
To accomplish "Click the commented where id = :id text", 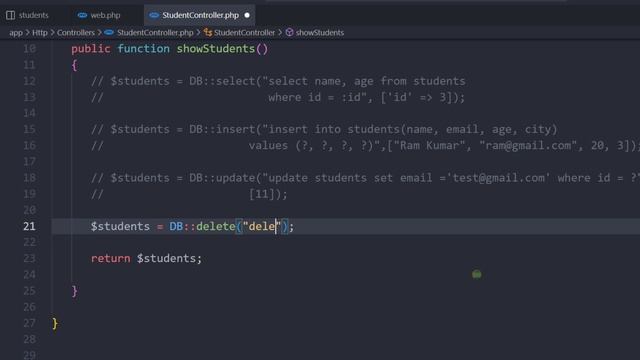I will point(317,97).
